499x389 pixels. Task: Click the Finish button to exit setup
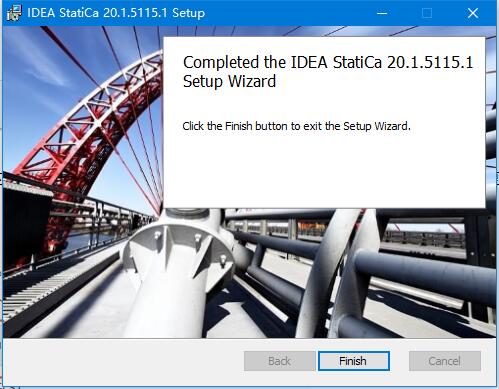354,361
